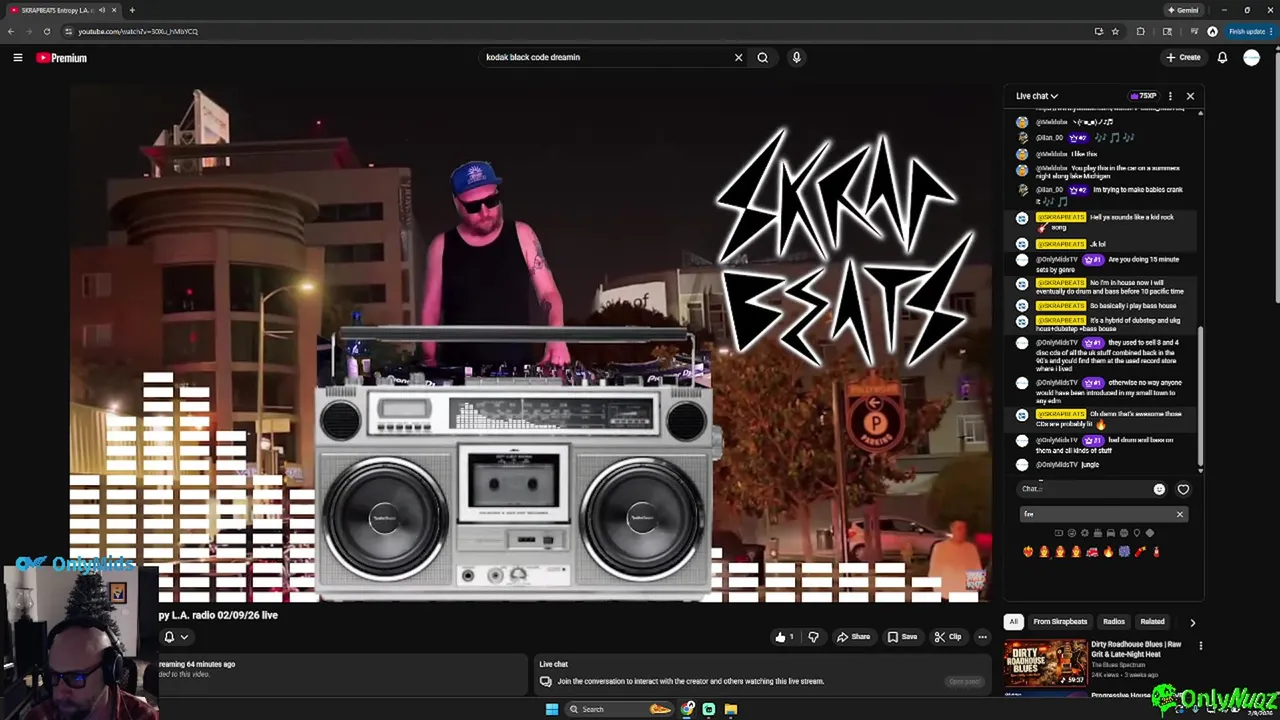
Task: Open the 75XP badge
Action: 1144,96
